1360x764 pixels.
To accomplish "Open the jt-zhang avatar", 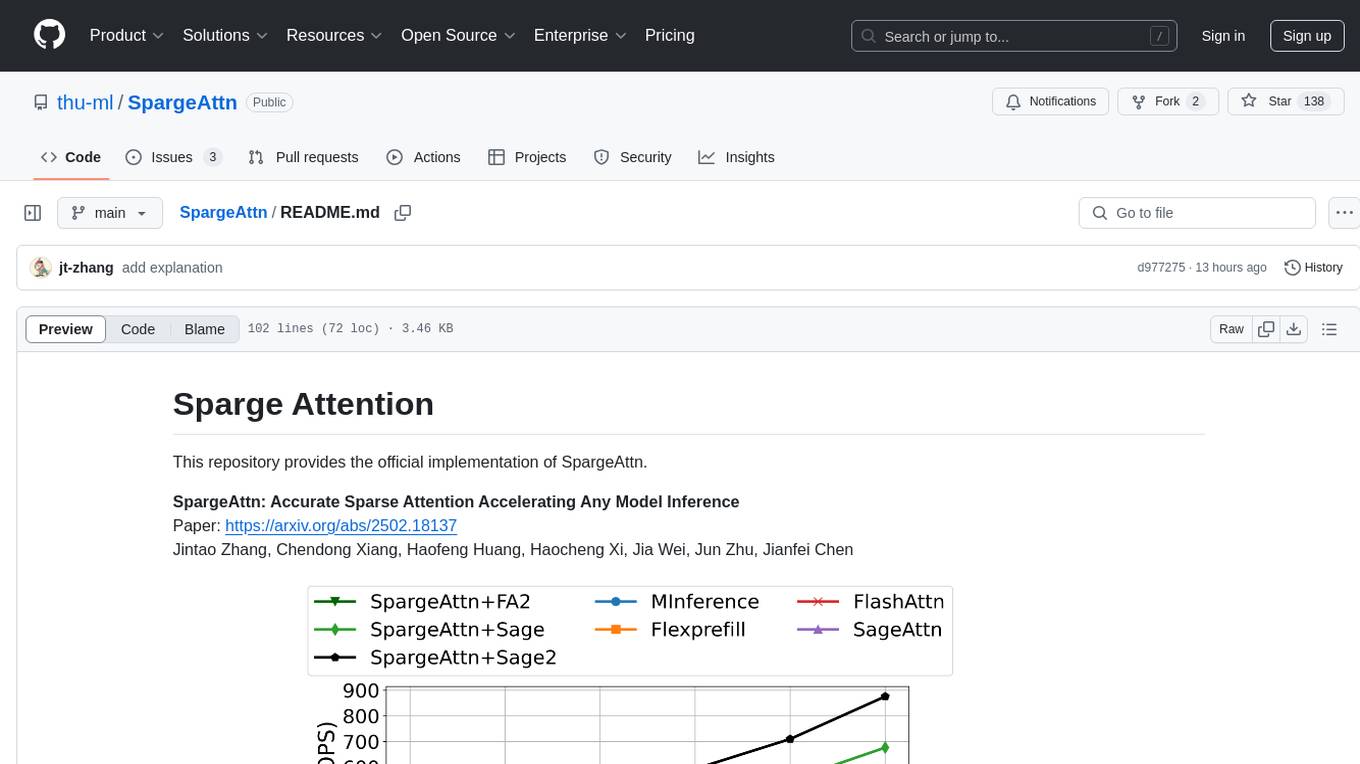I will pyautogui.click(x=41, y=267).
